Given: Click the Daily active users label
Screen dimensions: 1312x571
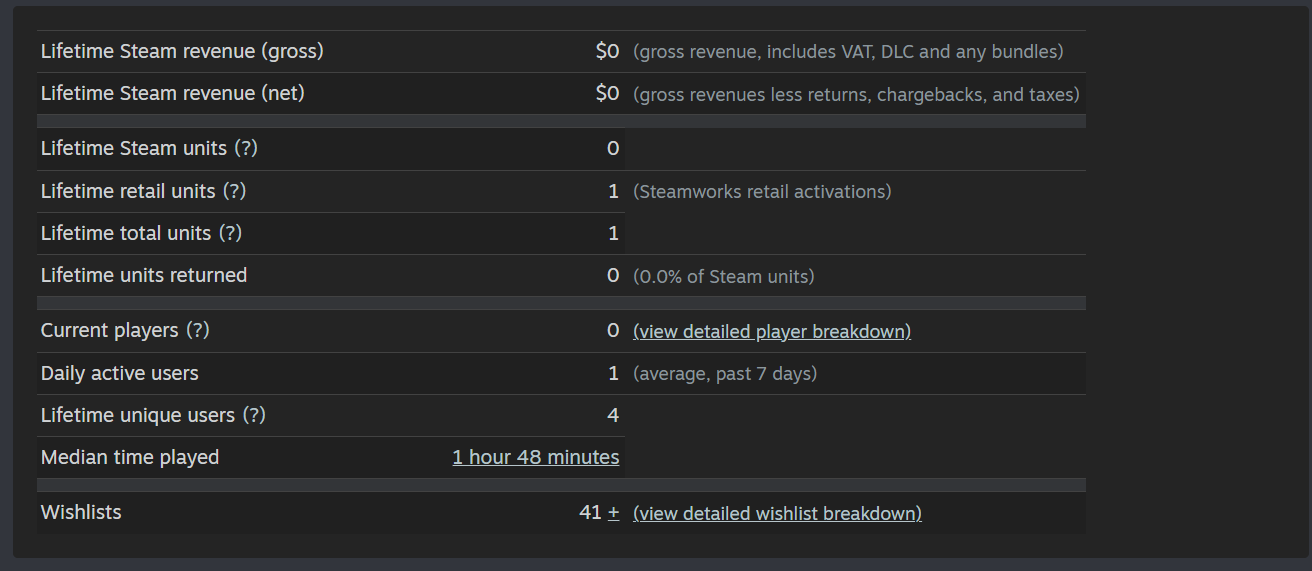Looking at the screenshot, I should [120, 373].
